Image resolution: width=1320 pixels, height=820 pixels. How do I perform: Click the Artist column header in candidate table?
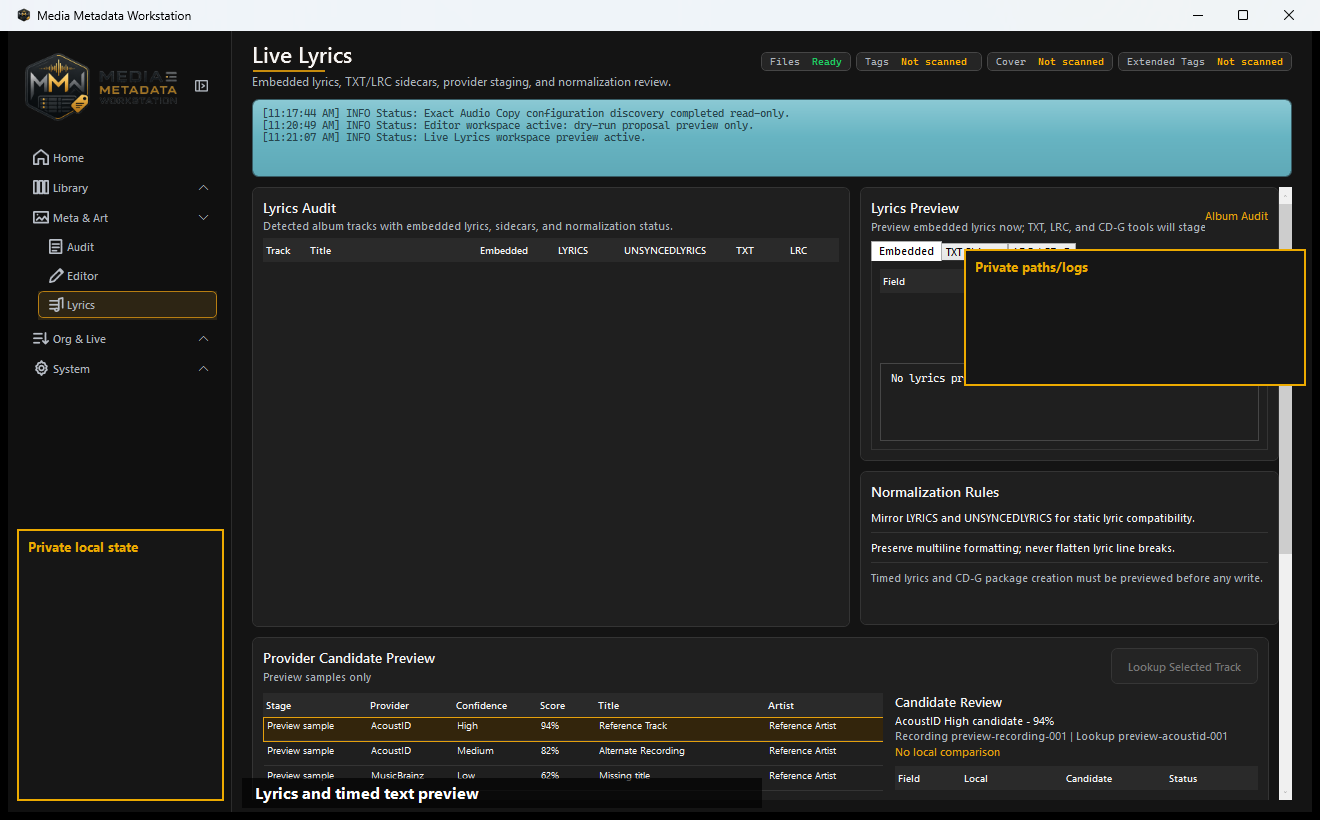pos(781,706)
